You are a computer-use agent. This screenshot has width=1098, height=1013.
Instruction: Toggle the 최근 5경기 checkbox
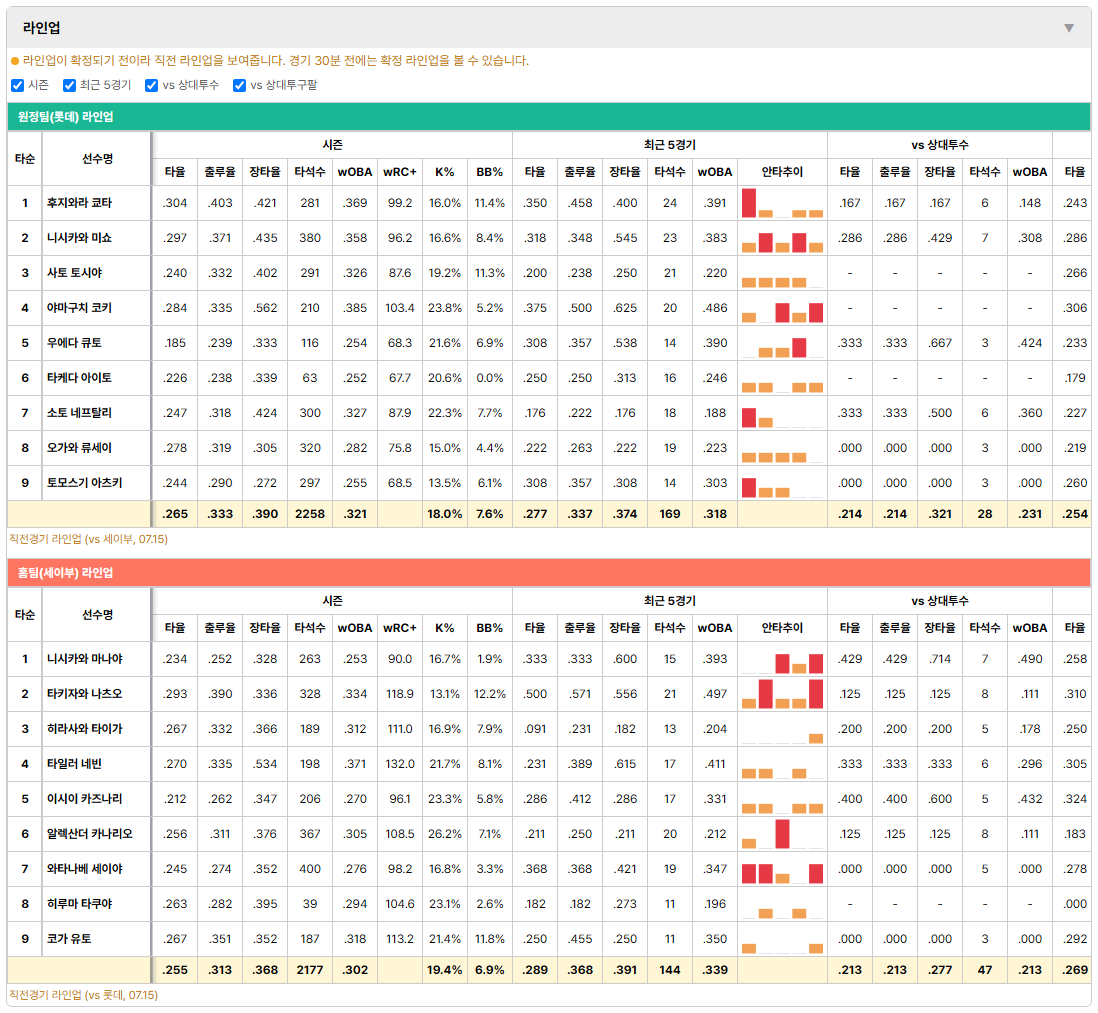pyautogui.click(x=69, y=85)
